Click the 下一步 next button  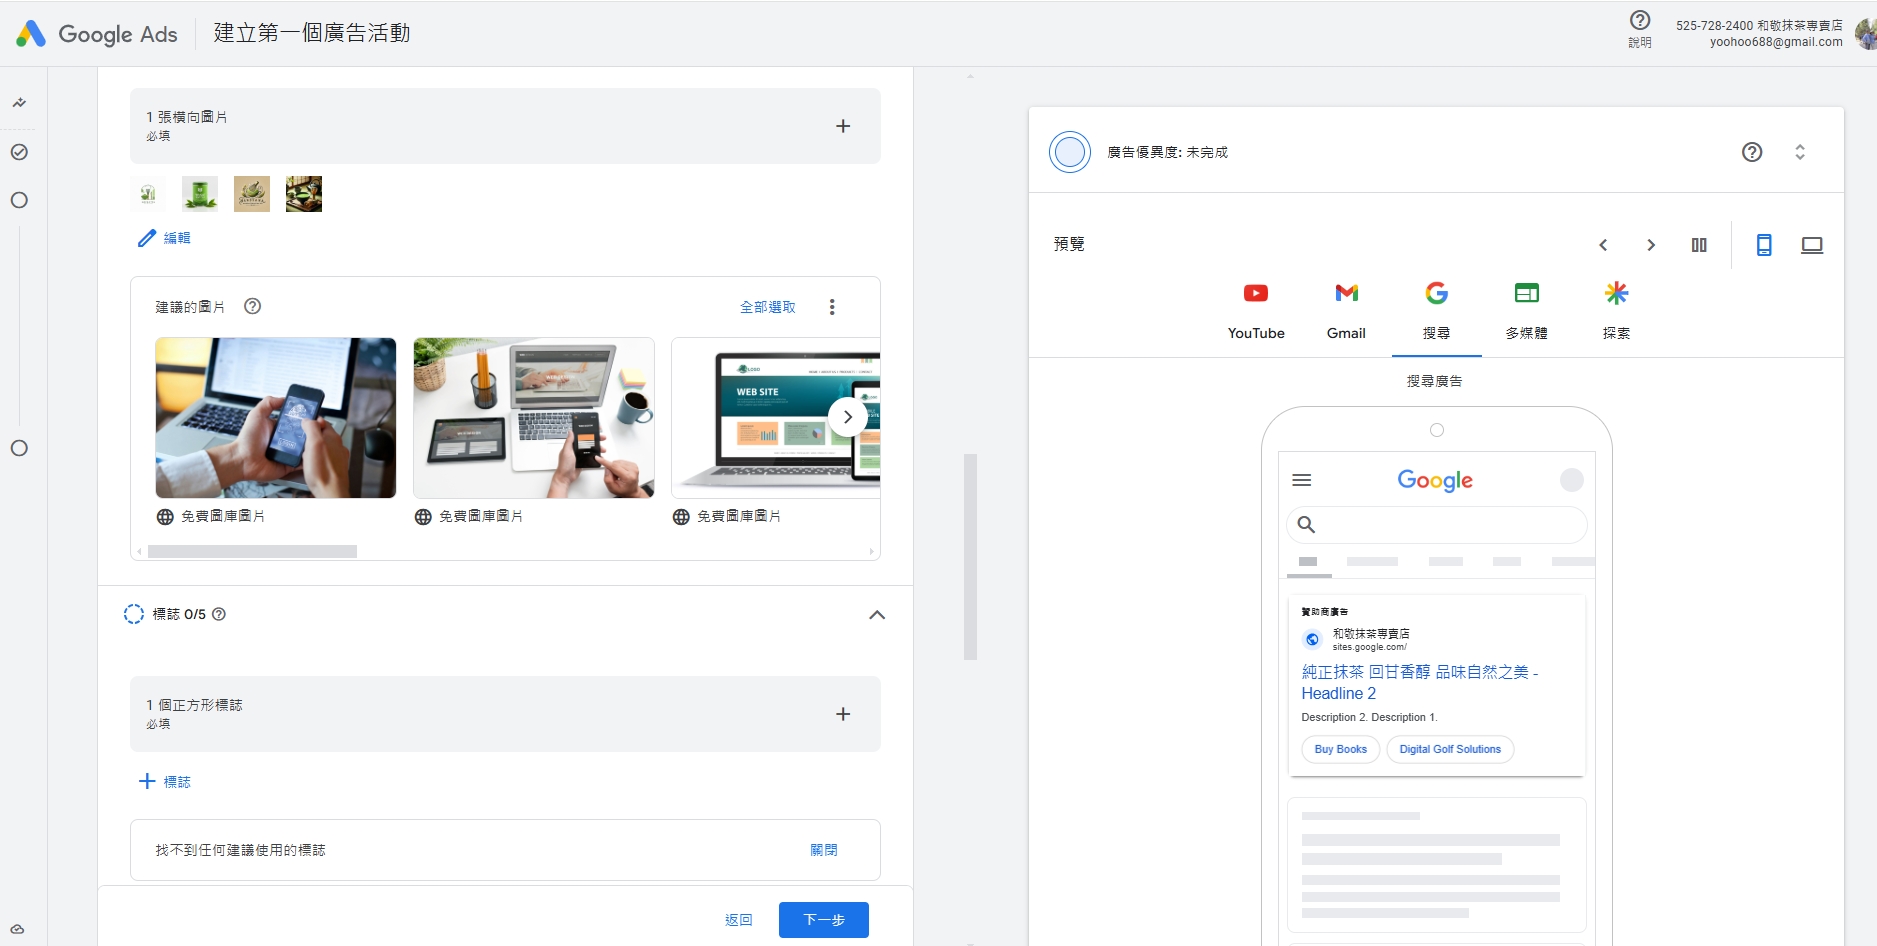(824, 920)
